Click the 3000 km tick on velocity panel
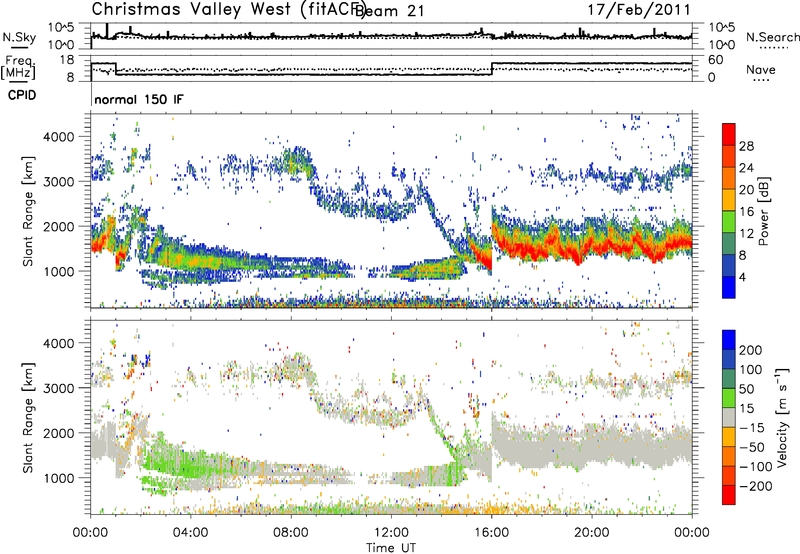 (x=60, y=388)
